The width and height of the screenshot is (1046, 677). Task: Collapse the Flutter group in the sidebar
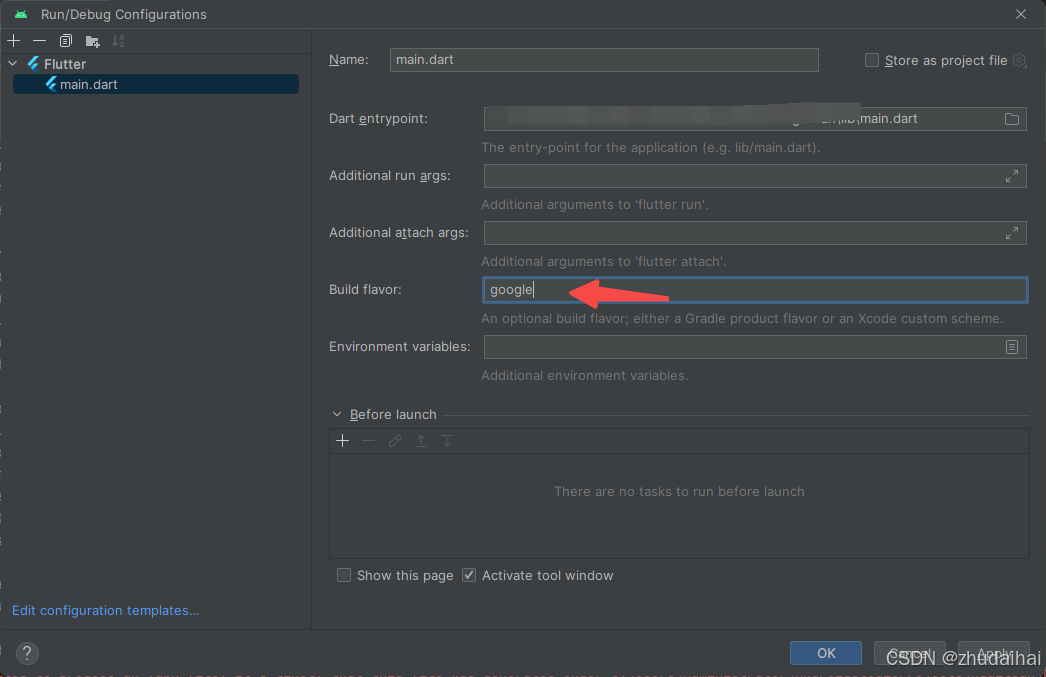(12, 63)
